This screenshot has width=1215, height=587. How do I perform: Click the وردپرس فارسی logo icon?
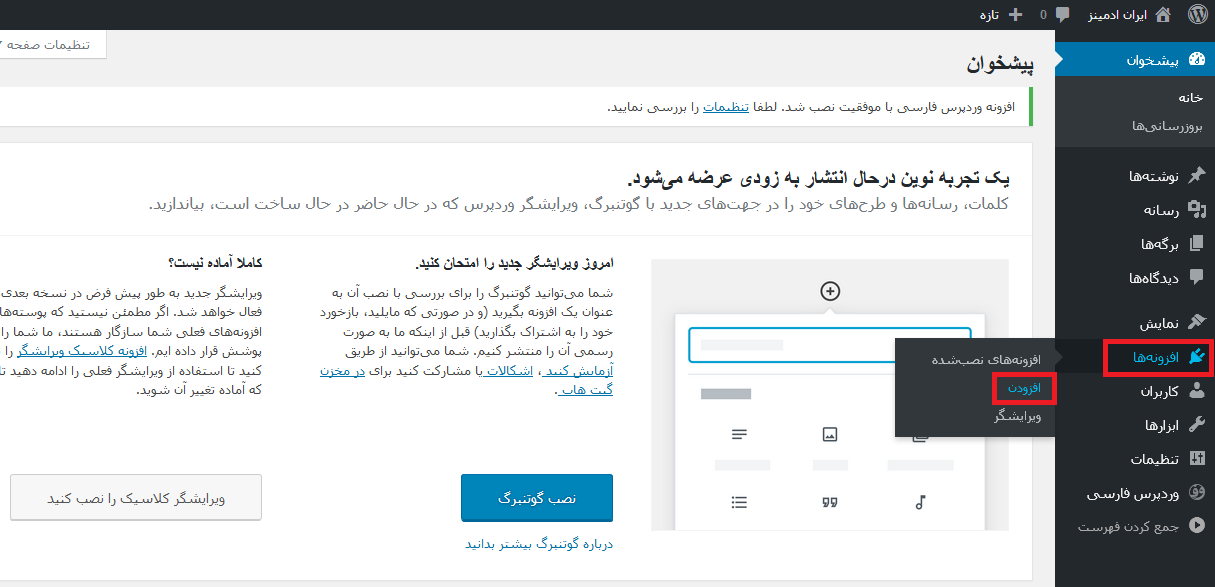click(1198, 493)
